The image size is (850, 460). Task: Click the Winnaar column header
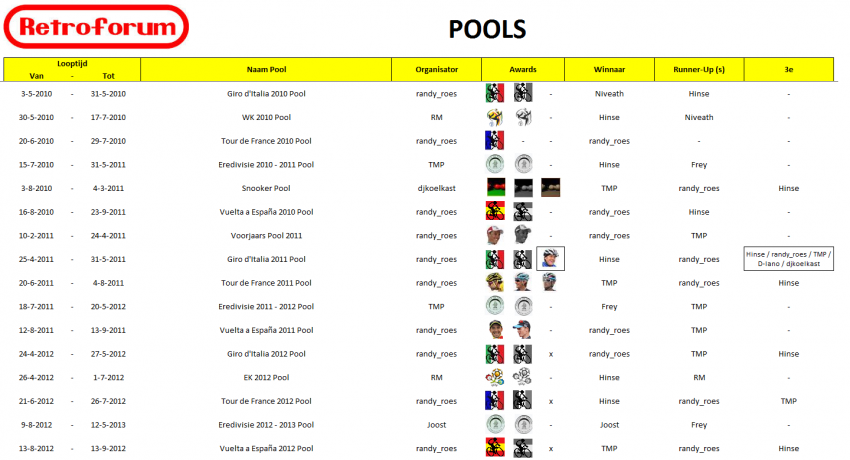coord(609,70)
